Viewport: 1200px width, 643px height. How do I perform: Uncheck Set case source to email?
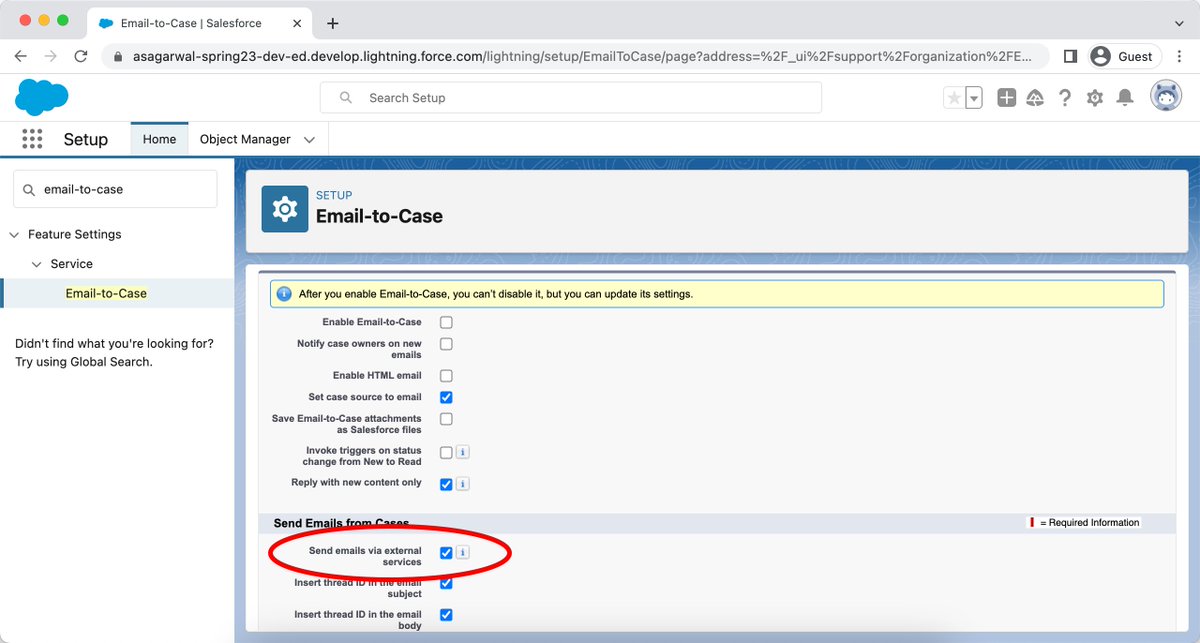click(446, 397)
